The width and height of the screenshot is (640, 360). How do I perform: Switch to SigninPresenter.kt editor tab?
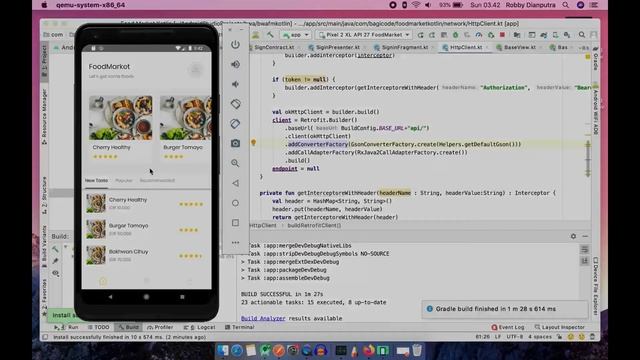pos(337,47)
